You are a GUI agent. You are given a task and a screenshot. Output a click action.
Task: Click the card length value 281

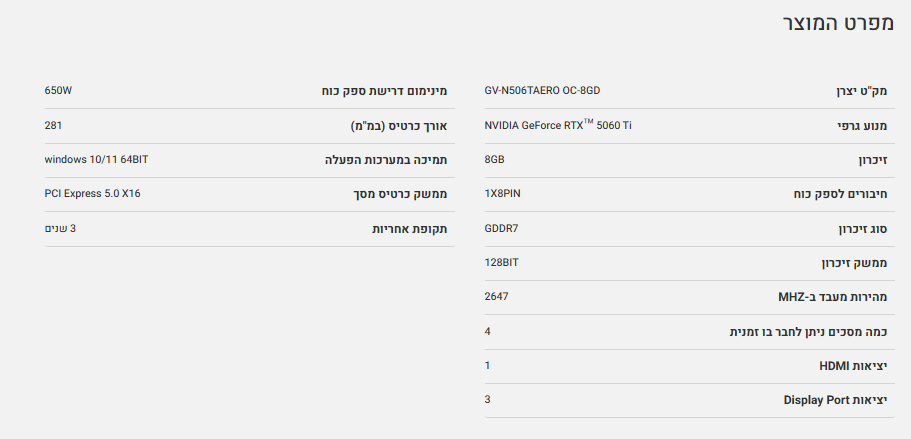pyautogui.click(x=53, y=125)
